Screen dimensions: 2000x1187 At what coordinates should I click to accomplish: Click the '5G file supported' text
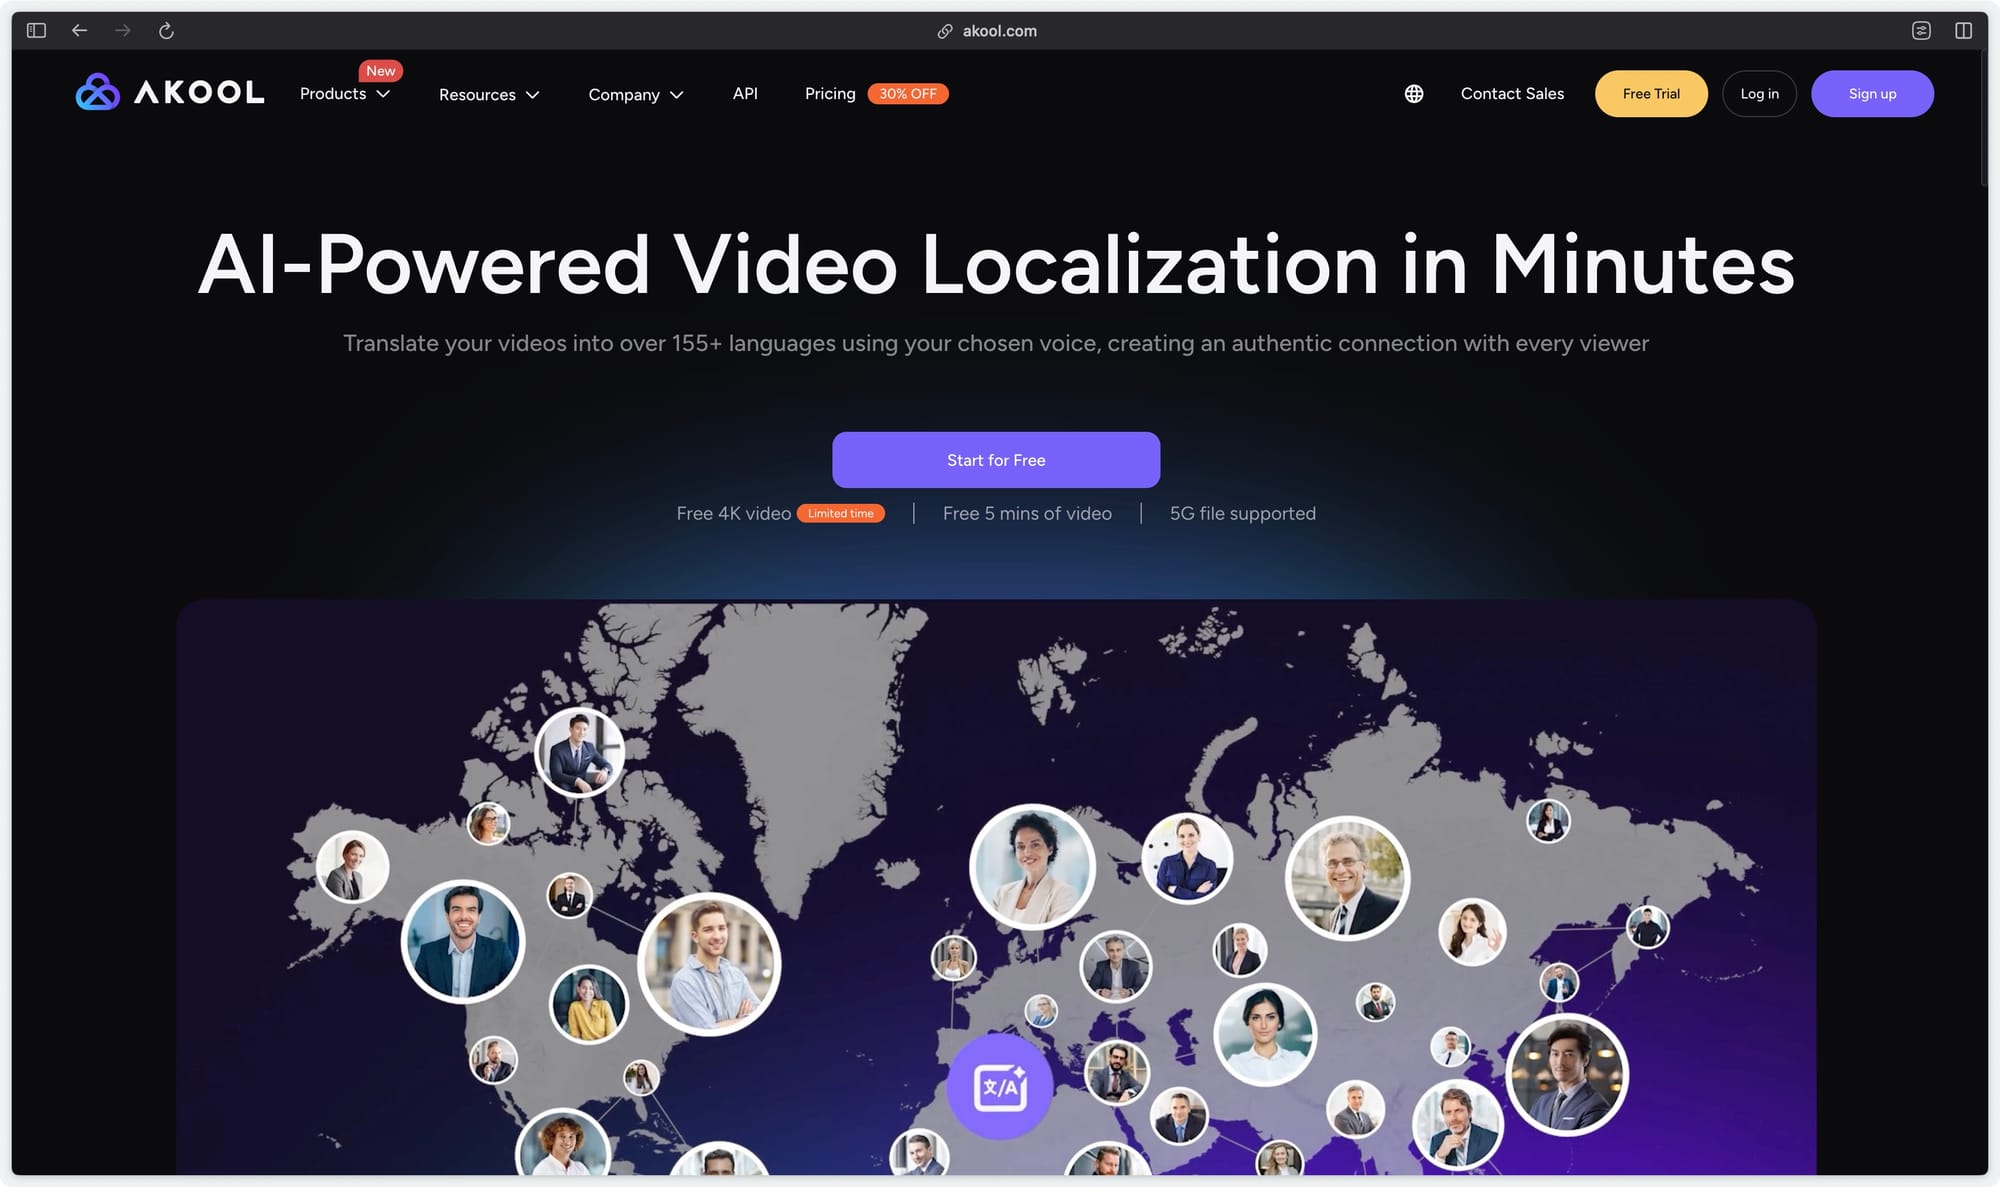click(1243, 513)
